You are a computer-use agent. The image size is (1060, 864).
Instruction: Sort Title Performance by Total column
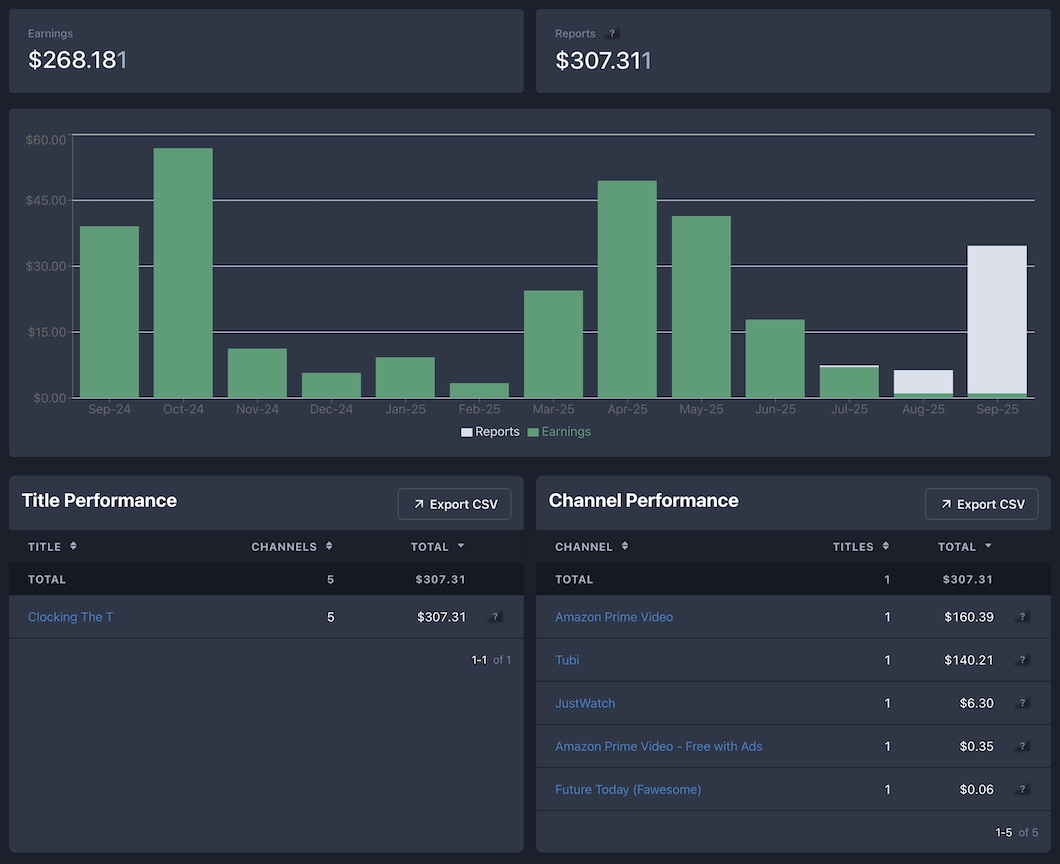pos(437,547)
